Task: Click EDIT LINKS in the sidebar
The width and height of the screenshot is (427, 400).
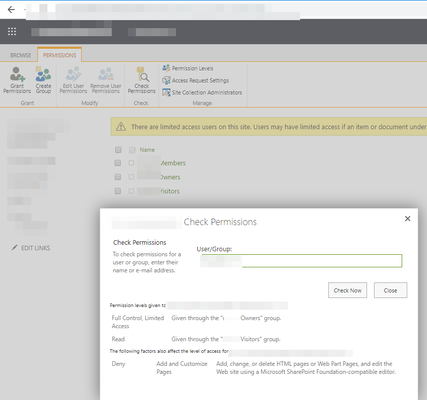Action: tap(31, 248)
